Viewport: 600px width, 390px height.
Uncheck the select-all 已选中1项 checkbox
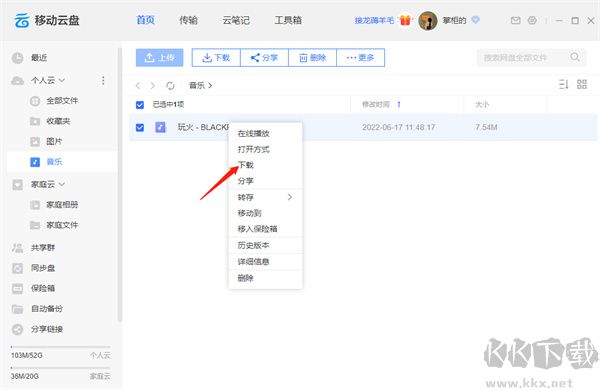click(140, 104)
